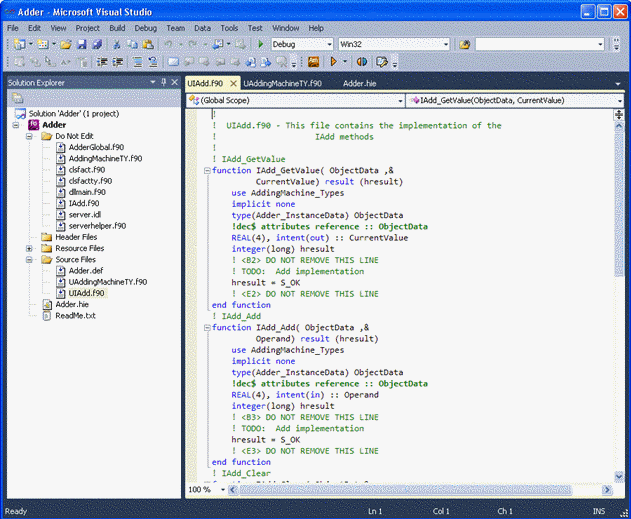Open the Debug configuration dropdown

330,44
